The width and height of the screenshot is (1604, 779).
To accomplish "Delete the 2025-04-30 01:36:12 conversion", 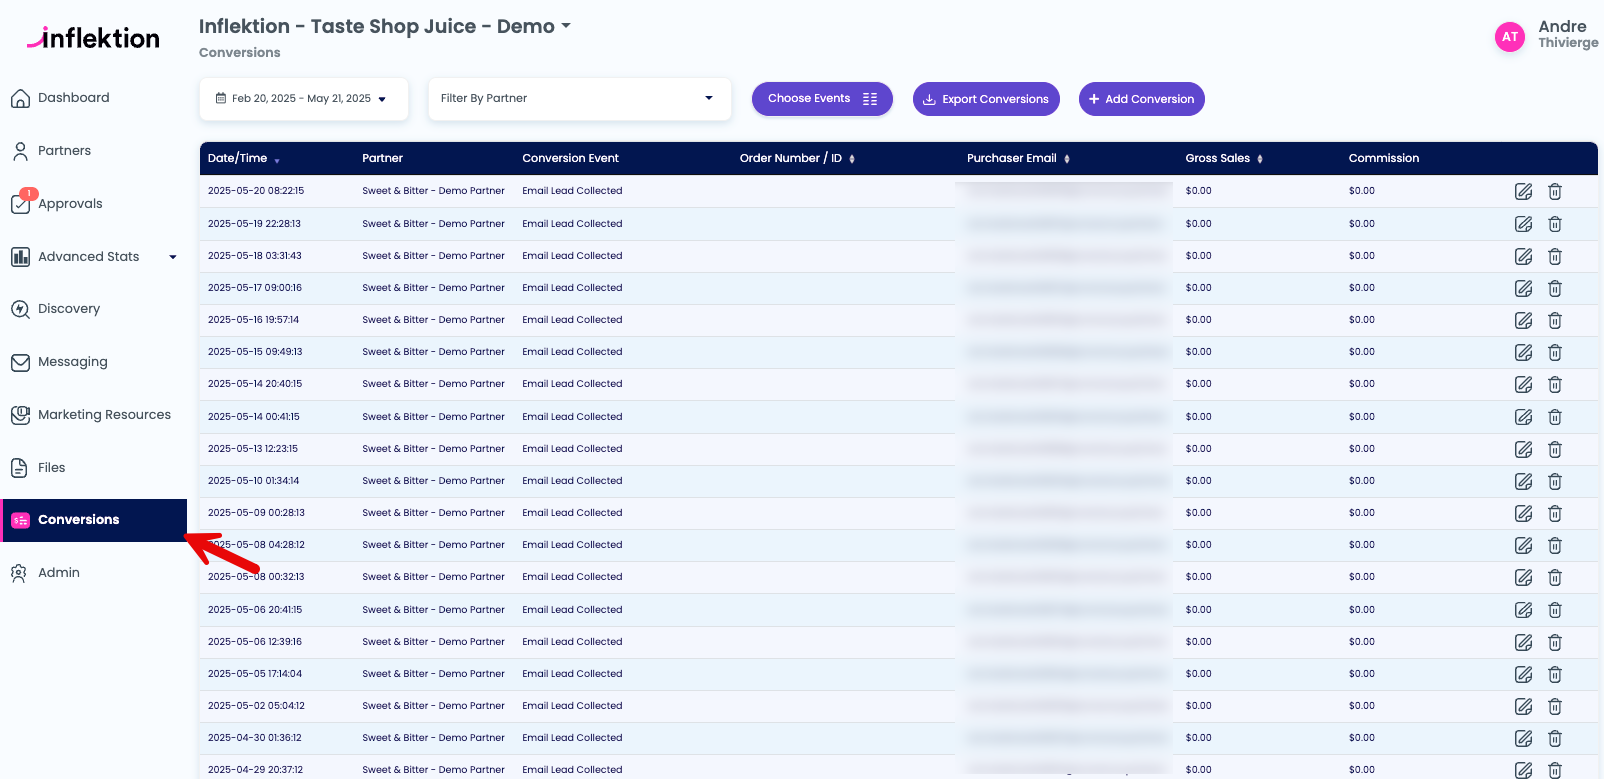I will pyautogui.click(x=1555, y=739).
